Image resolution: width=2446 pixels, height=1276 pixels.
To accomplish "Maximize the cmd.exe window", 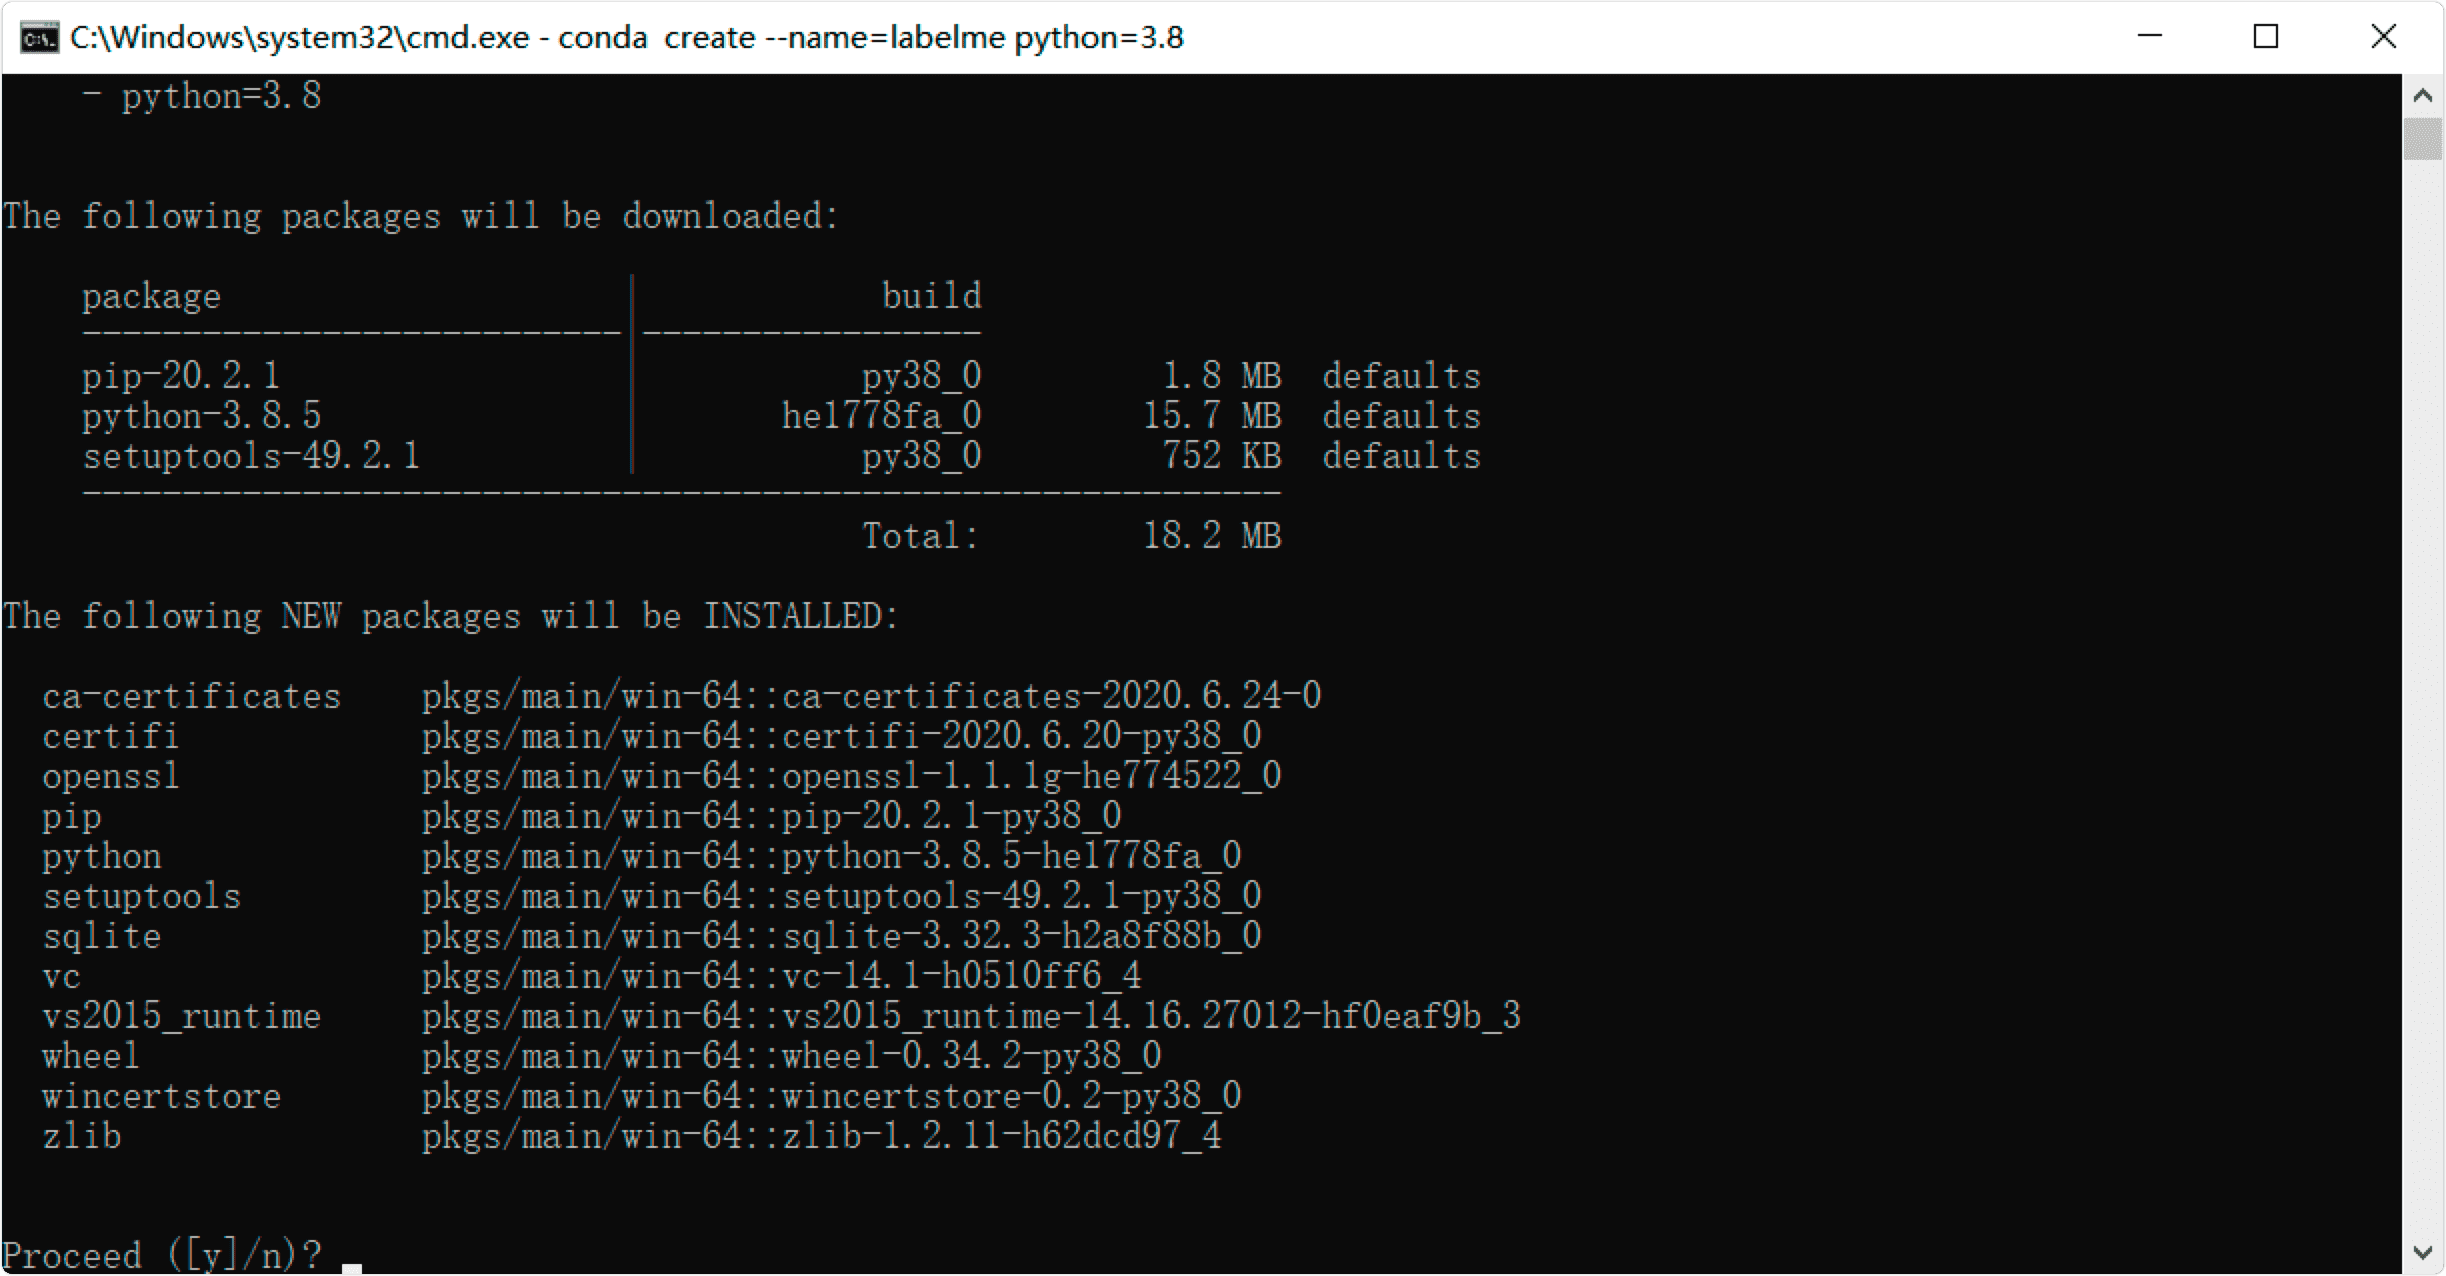I will pyautogui.click(x=2266, y=37).
